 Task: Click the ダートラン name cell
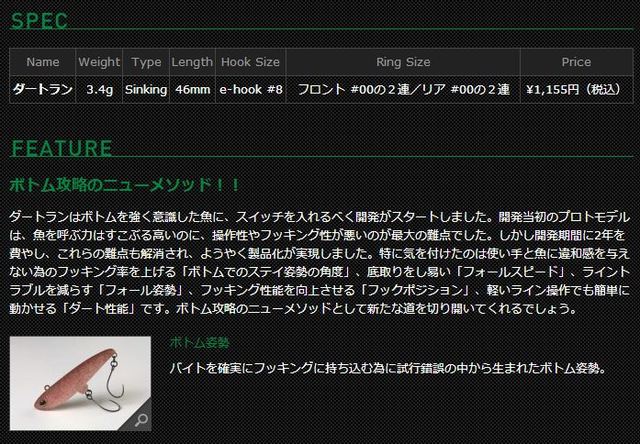[42, 89]
